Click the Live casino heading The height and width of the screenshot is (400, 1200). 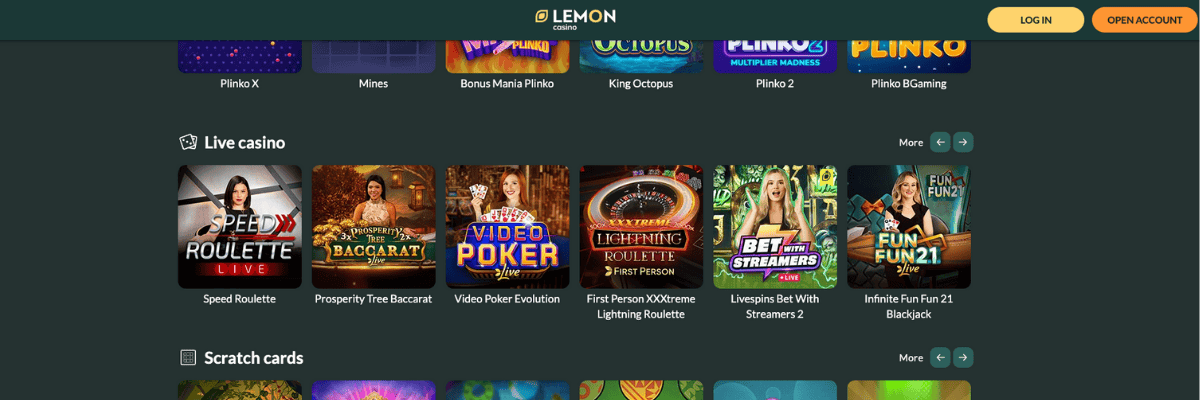pos(245,142)
